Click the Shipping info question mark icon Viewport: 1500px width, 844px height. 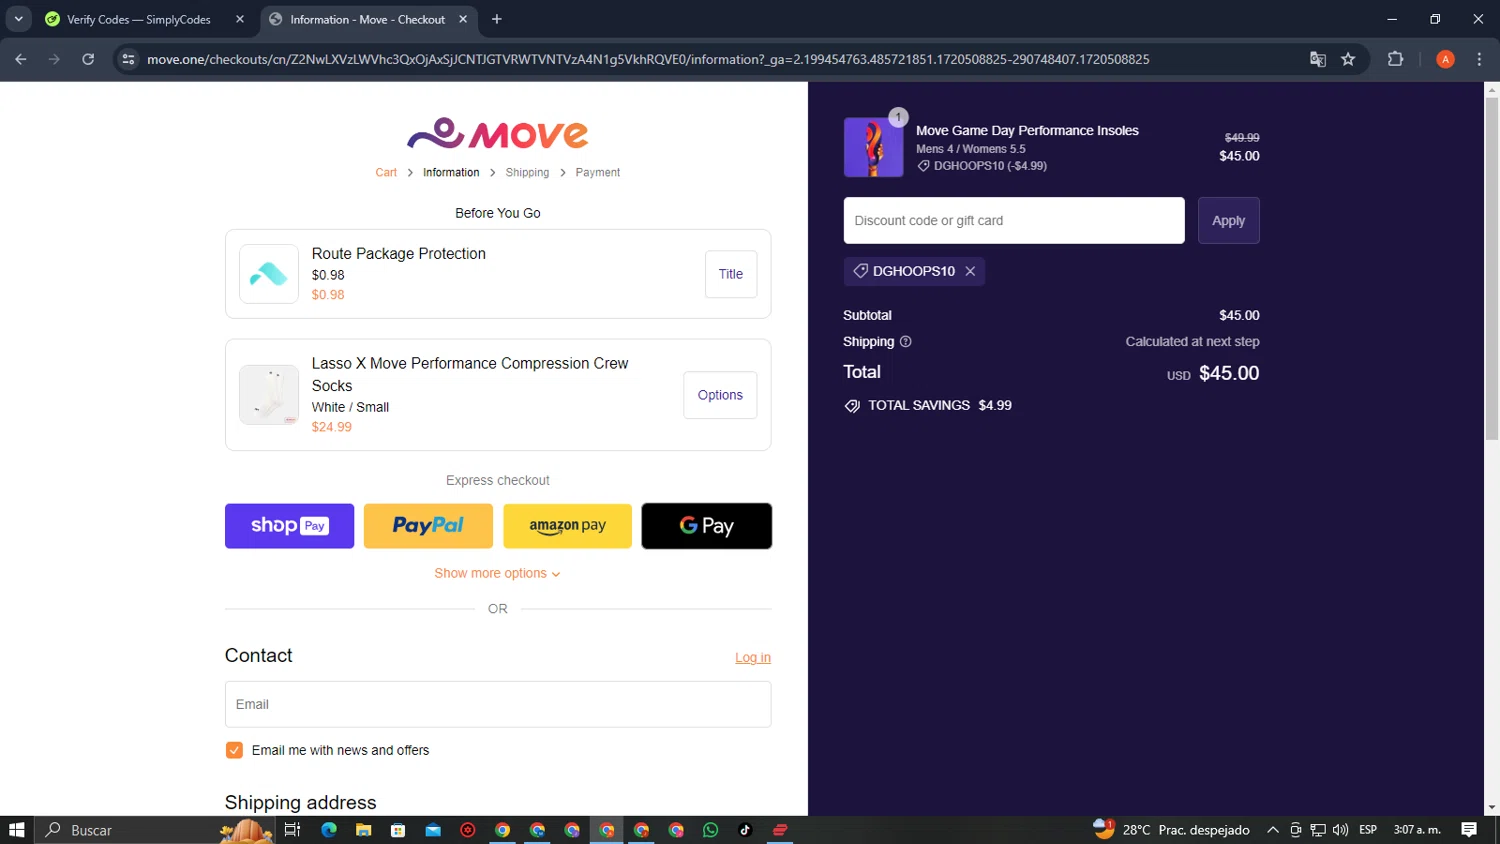click(x=906, y=342)
